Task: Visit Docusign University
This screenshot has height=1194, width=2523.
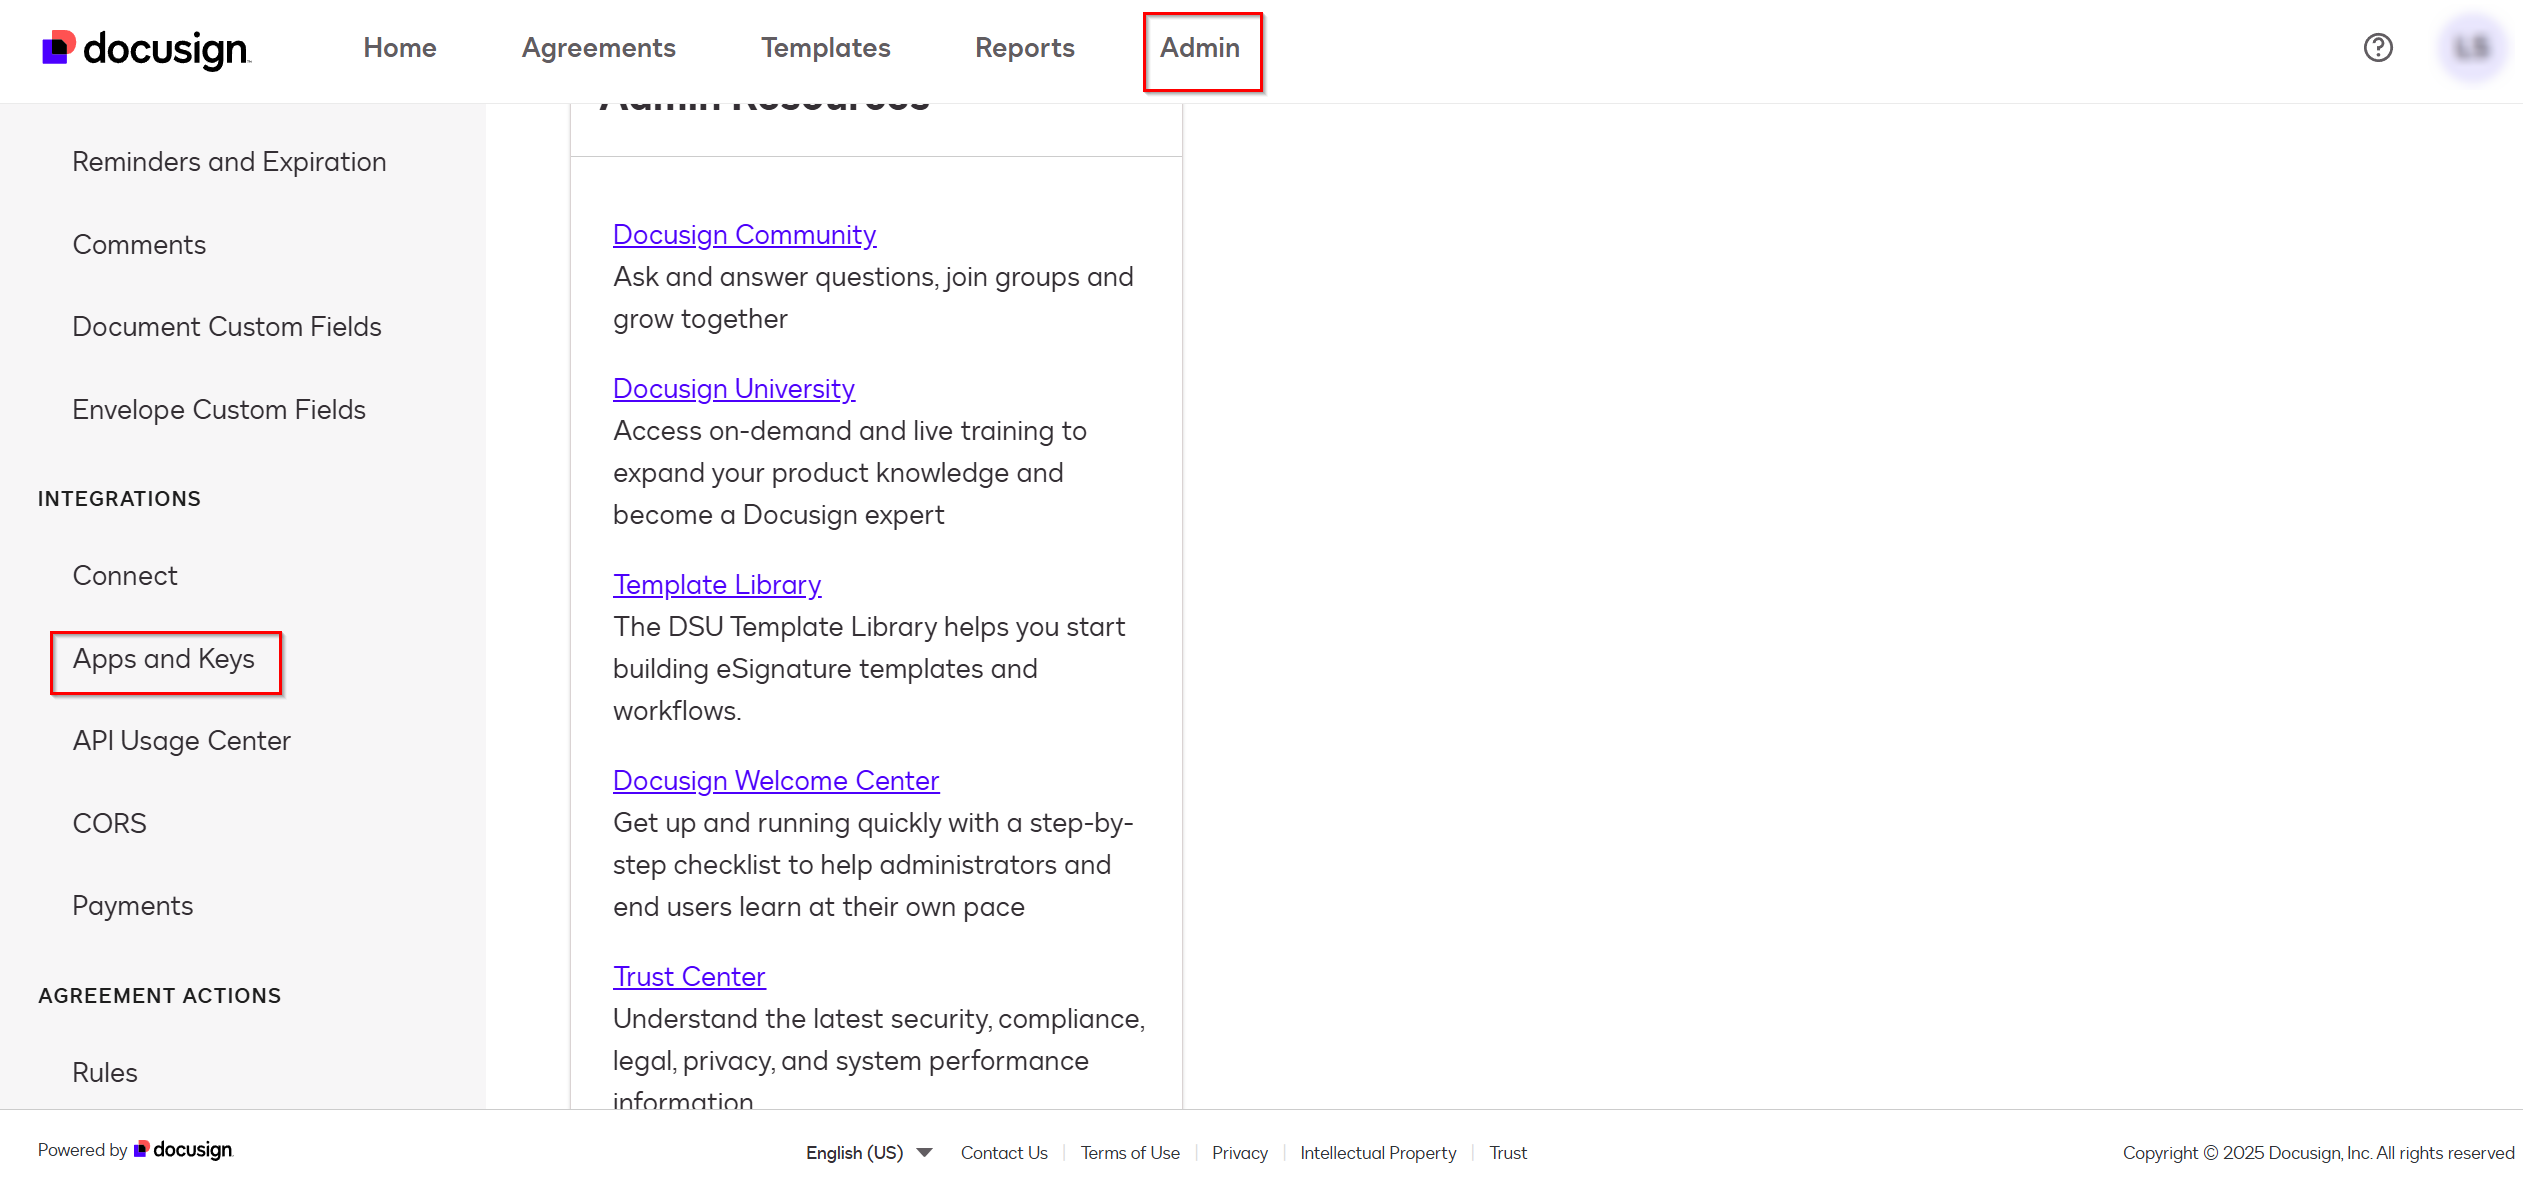Action: click(x=733, y=388)
